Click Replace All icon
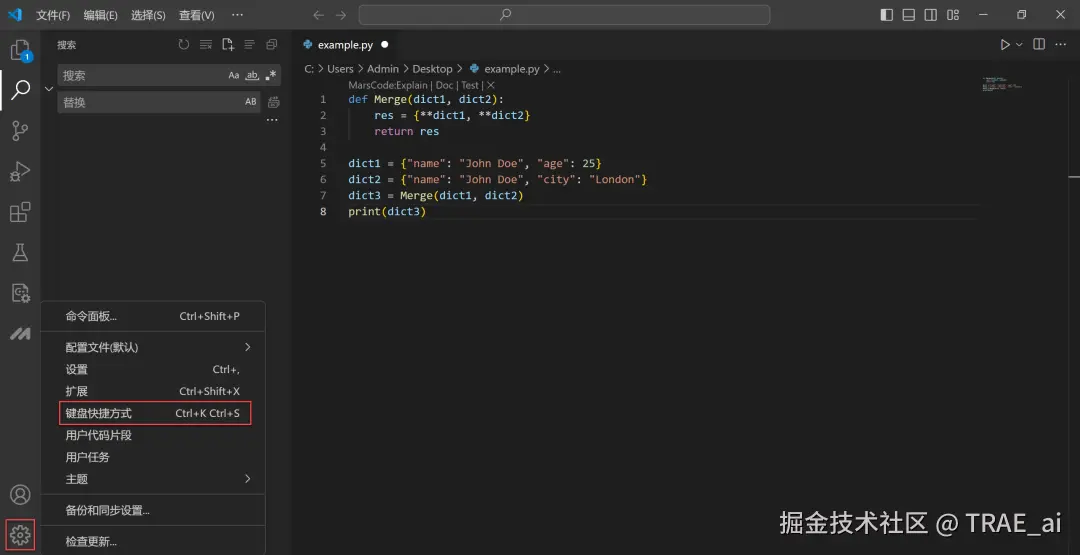Image resolution: width=1080 pixels, height=555 pixels. click(273, 103)
